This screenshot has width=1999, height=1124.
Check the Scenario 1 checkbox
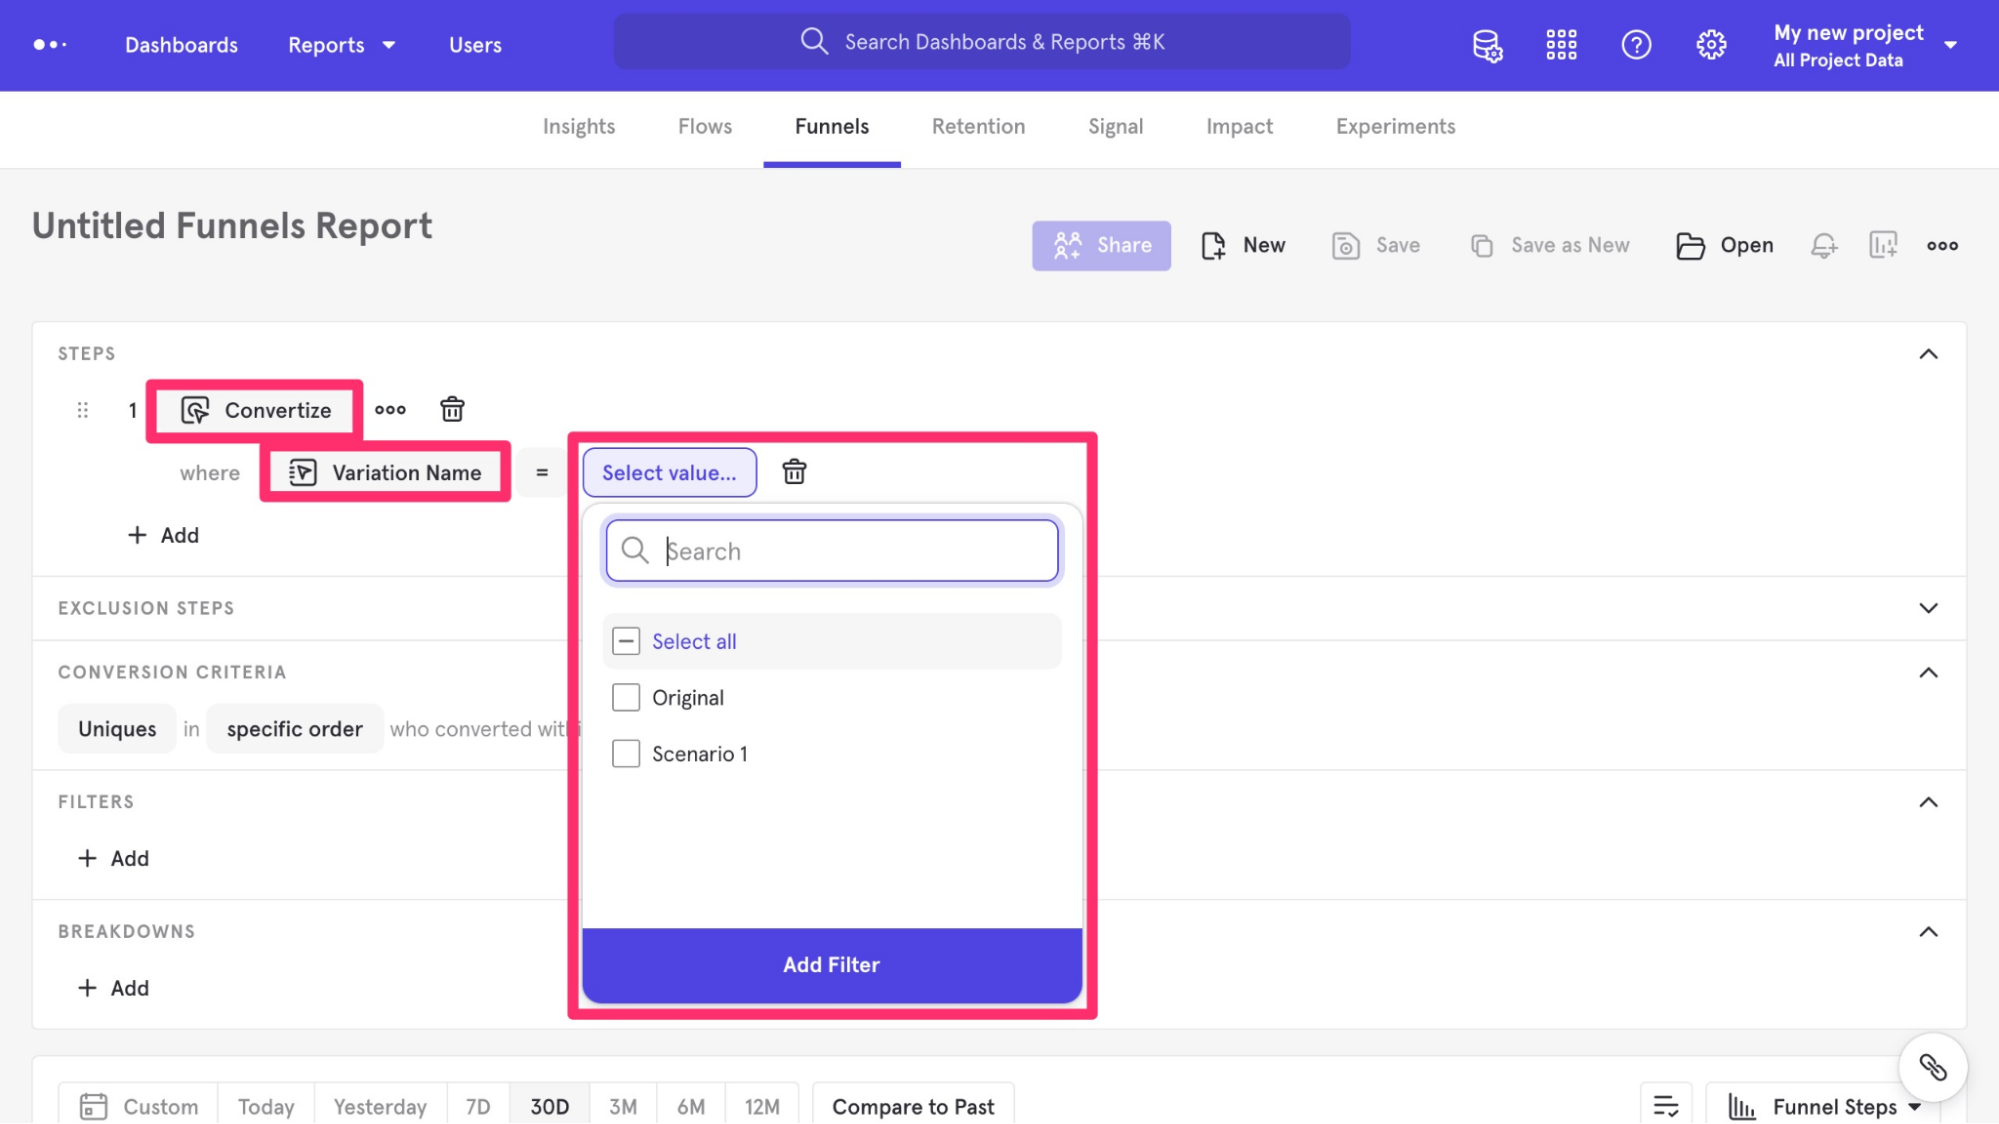coord(626,753)
